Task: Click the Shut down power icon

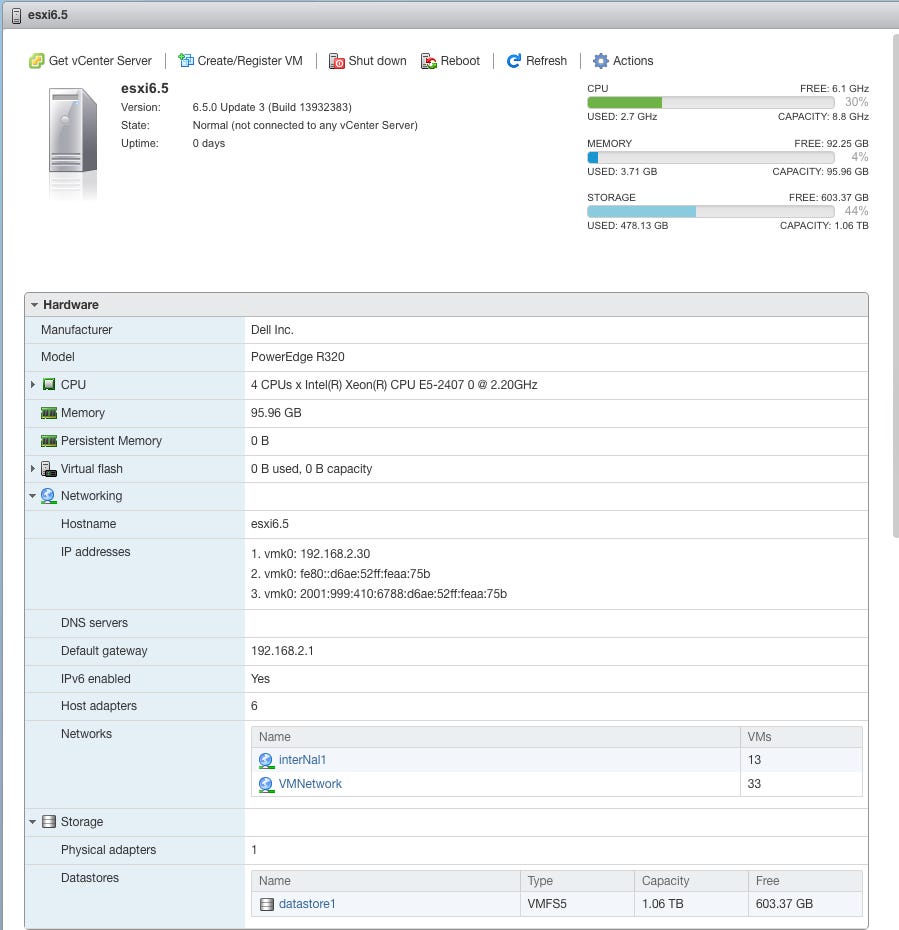Action: coord(336,61)
